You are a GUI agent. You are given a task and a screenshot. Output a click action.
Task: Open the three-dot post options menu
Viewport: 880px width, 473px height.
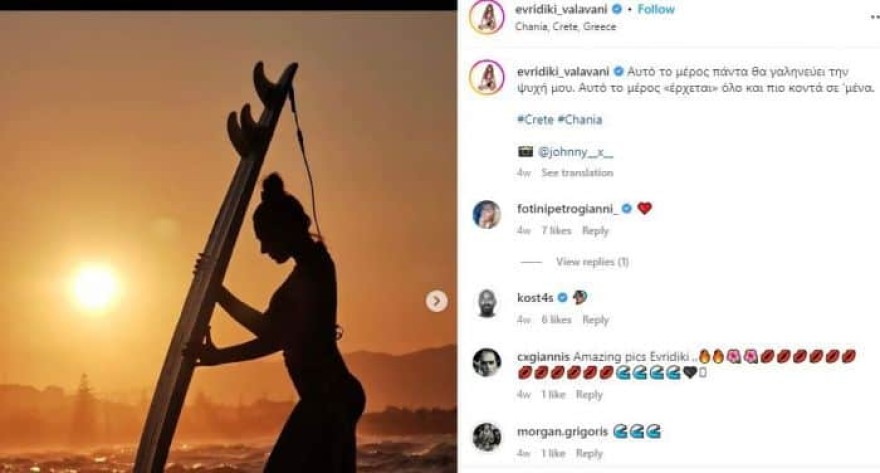(874, 17)
